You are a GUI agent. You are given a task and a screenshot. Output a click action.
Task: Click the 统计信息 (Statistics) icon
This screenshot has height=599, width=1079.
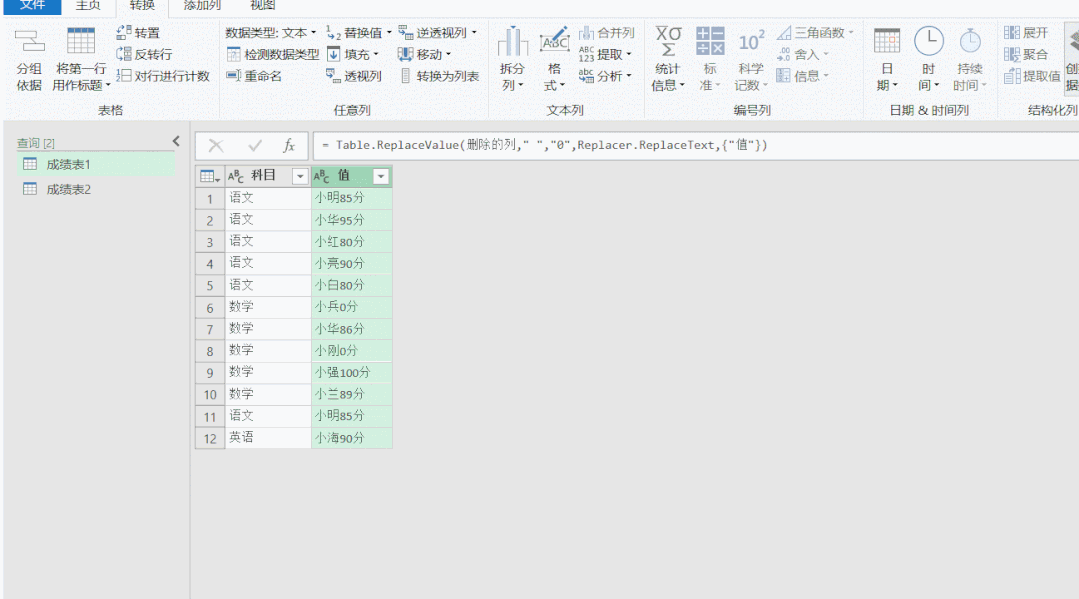click(x=668, y=41)
